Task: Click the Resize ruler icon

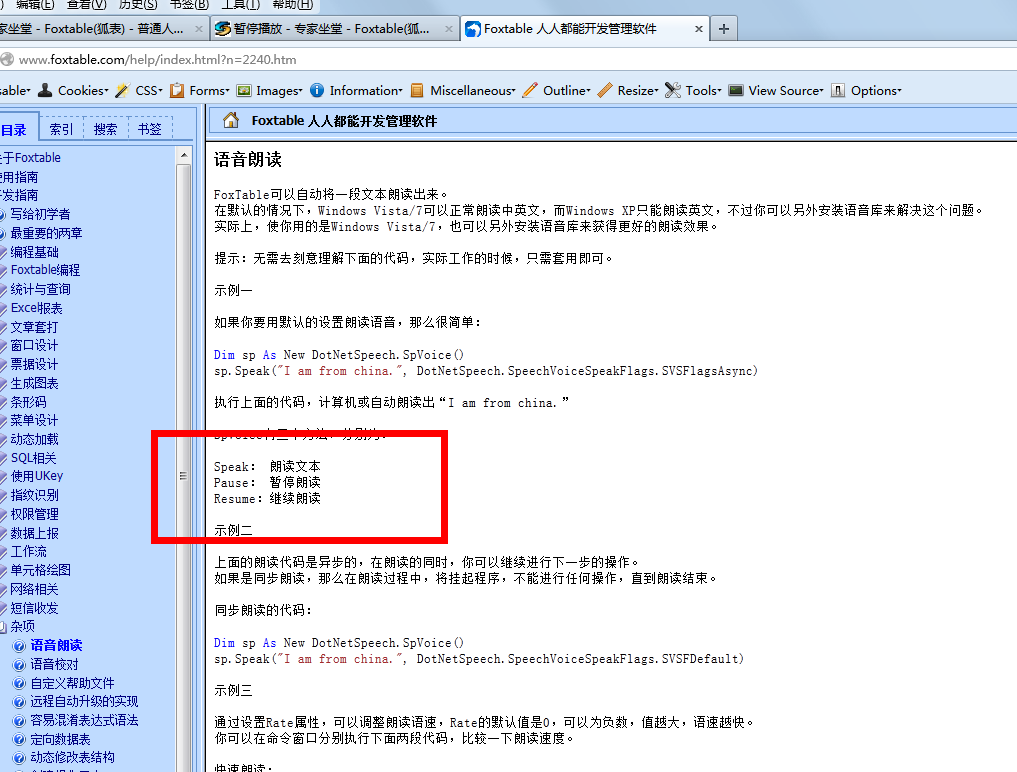Action: [x=604, y=90]
